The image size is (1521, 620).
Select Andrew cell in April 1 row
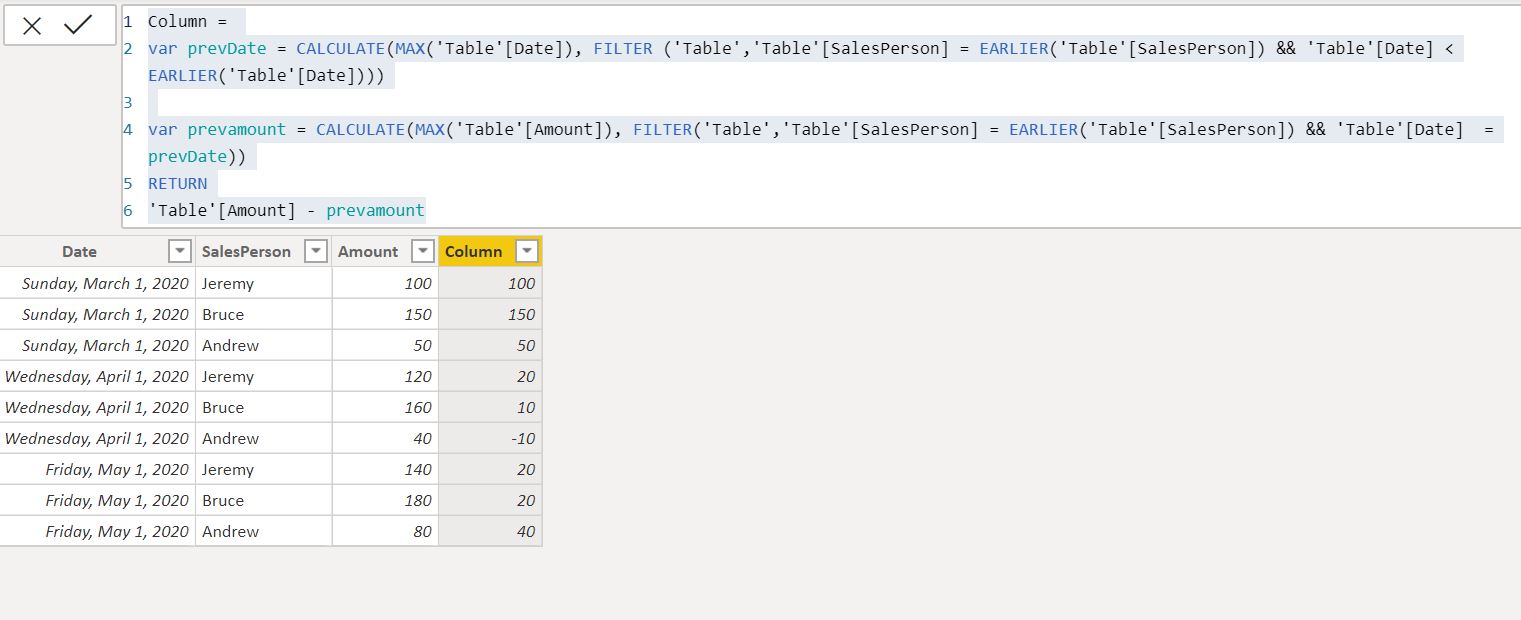click(264, 438)
